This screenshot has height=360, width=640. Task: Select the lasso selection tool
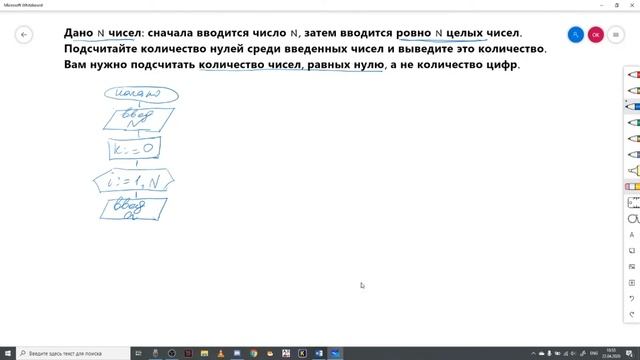pyautogui.click(x=633, y=219)
